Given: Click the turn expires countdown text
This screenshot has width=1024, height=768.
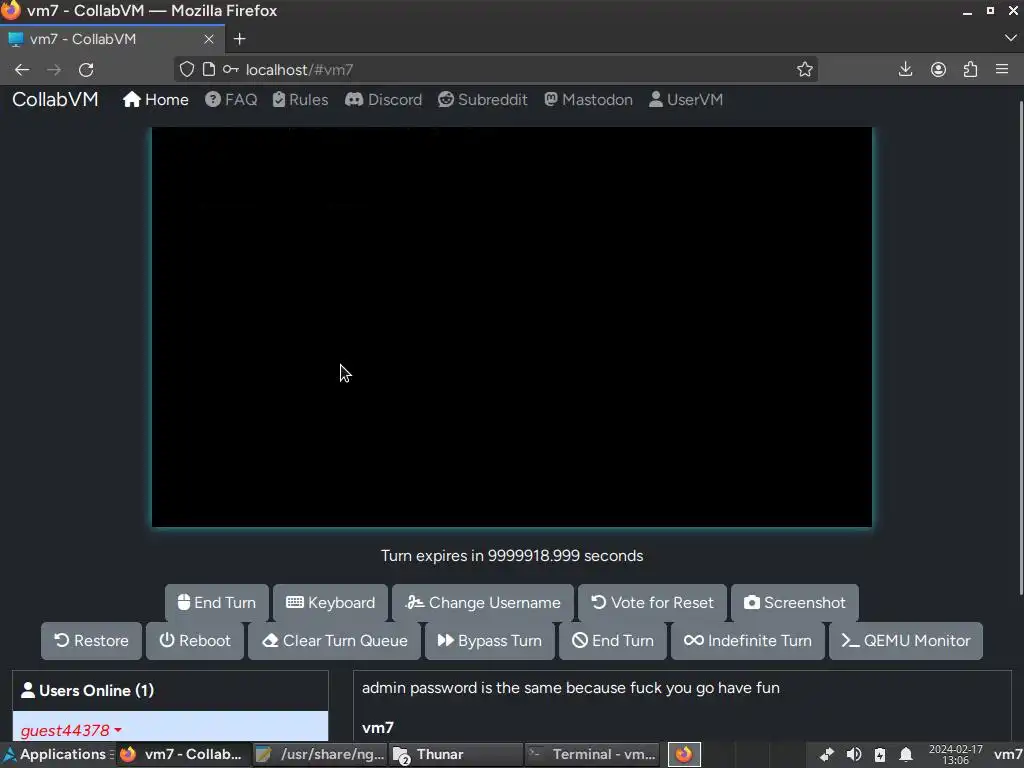Looking at the screenshot, I should pos(512,556).
